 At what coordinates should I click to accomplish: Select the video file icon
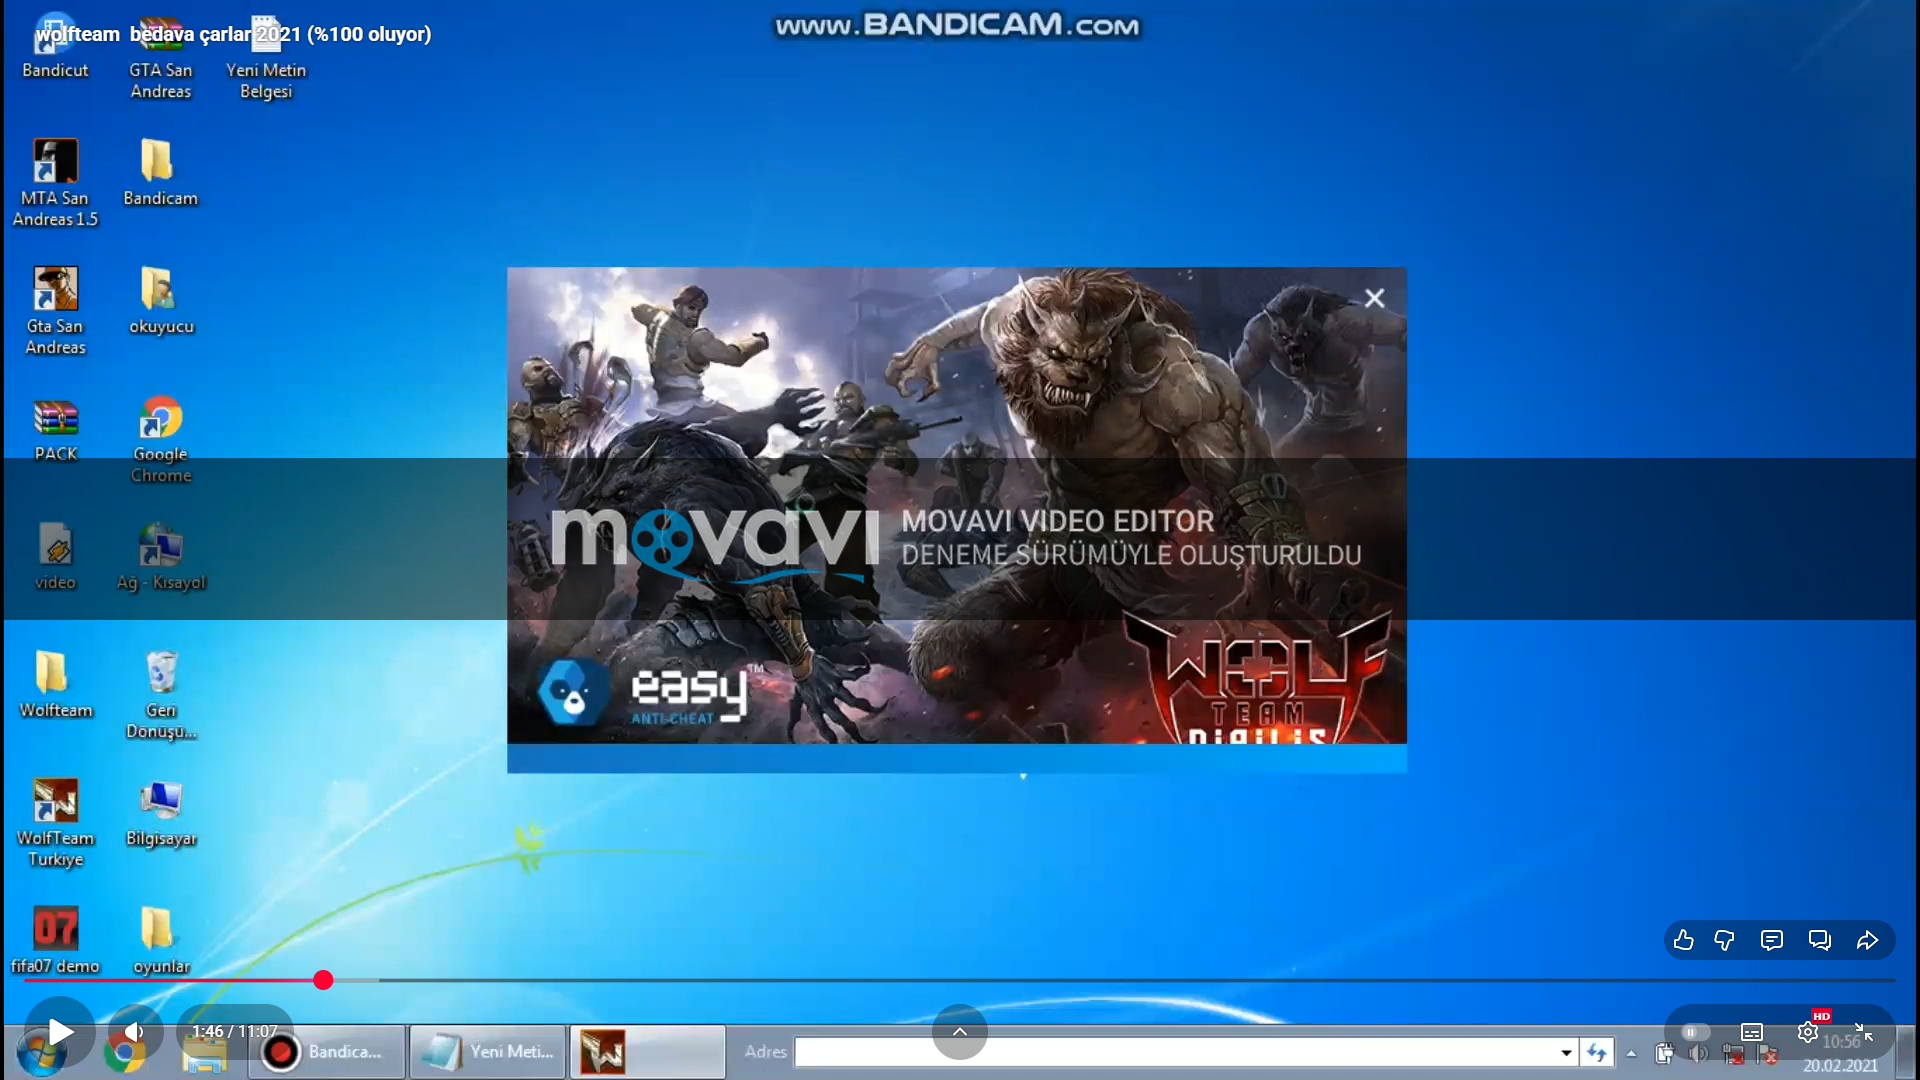(x=55, y=557)
